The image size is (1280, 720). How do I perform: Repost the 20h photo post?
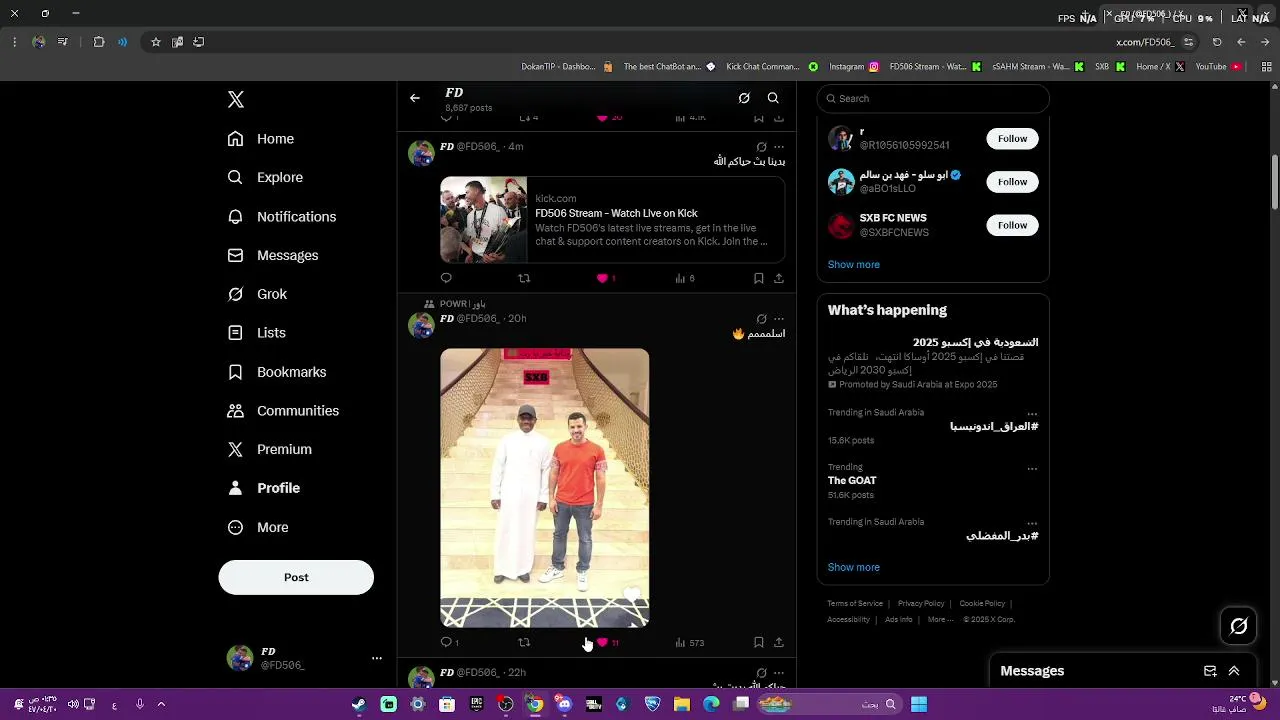[524, 642]
